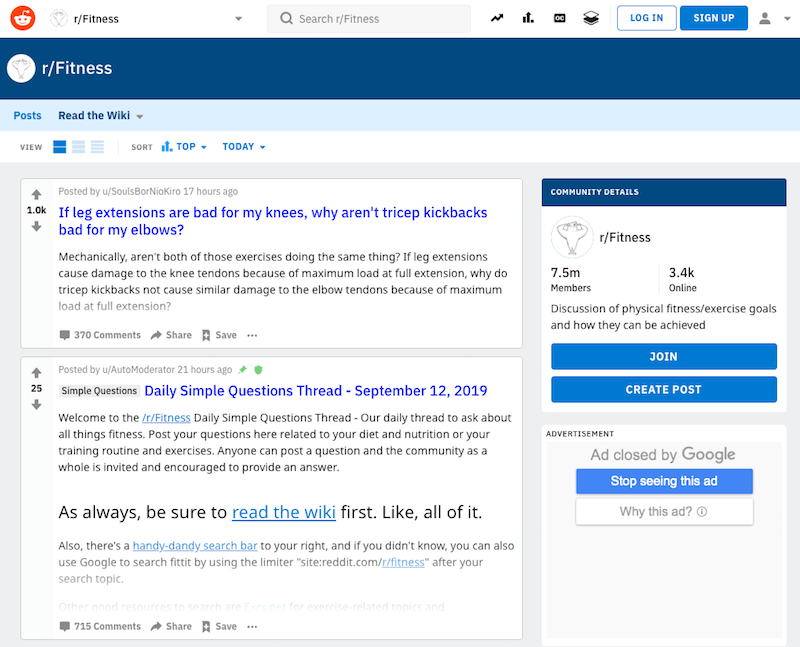This screenshot has width=800, height=647.
Task: Click the Simple Questions flair tag
Action: [x=99, y=391]
